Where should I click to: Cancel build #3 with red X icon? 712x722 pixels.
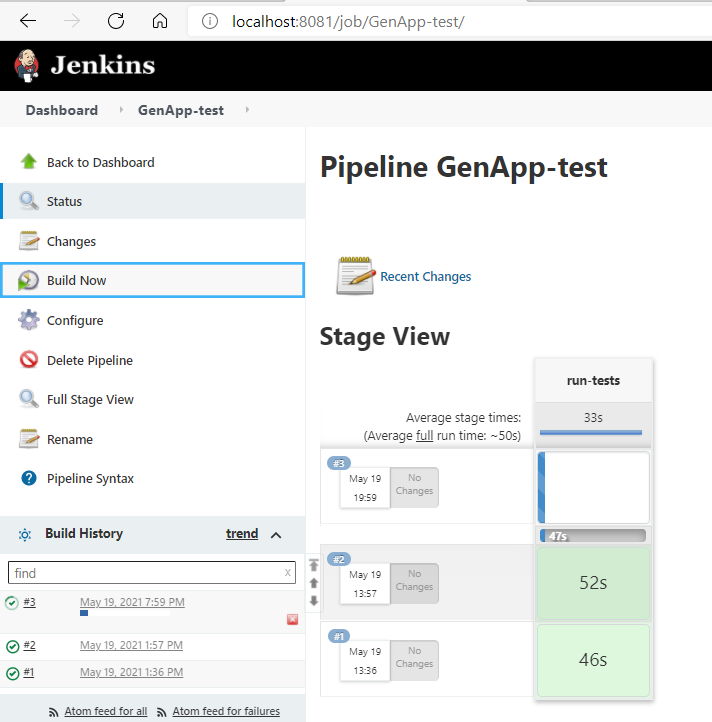coord(292,619)
